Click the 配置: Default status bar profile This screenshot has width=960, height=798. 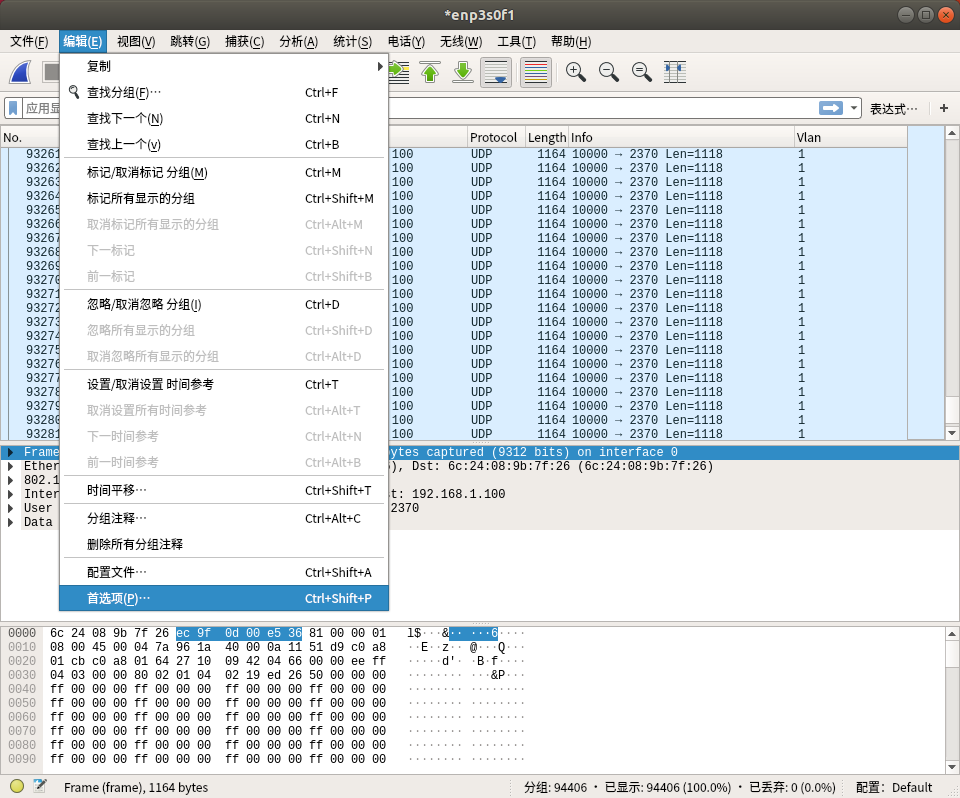(893, 787)
